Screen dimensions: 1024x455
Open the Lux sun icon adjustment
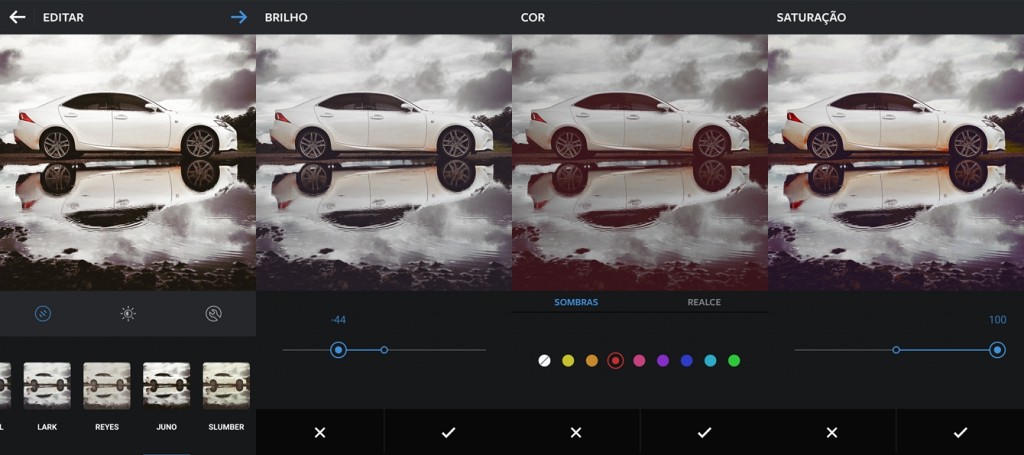click(128, 314)
